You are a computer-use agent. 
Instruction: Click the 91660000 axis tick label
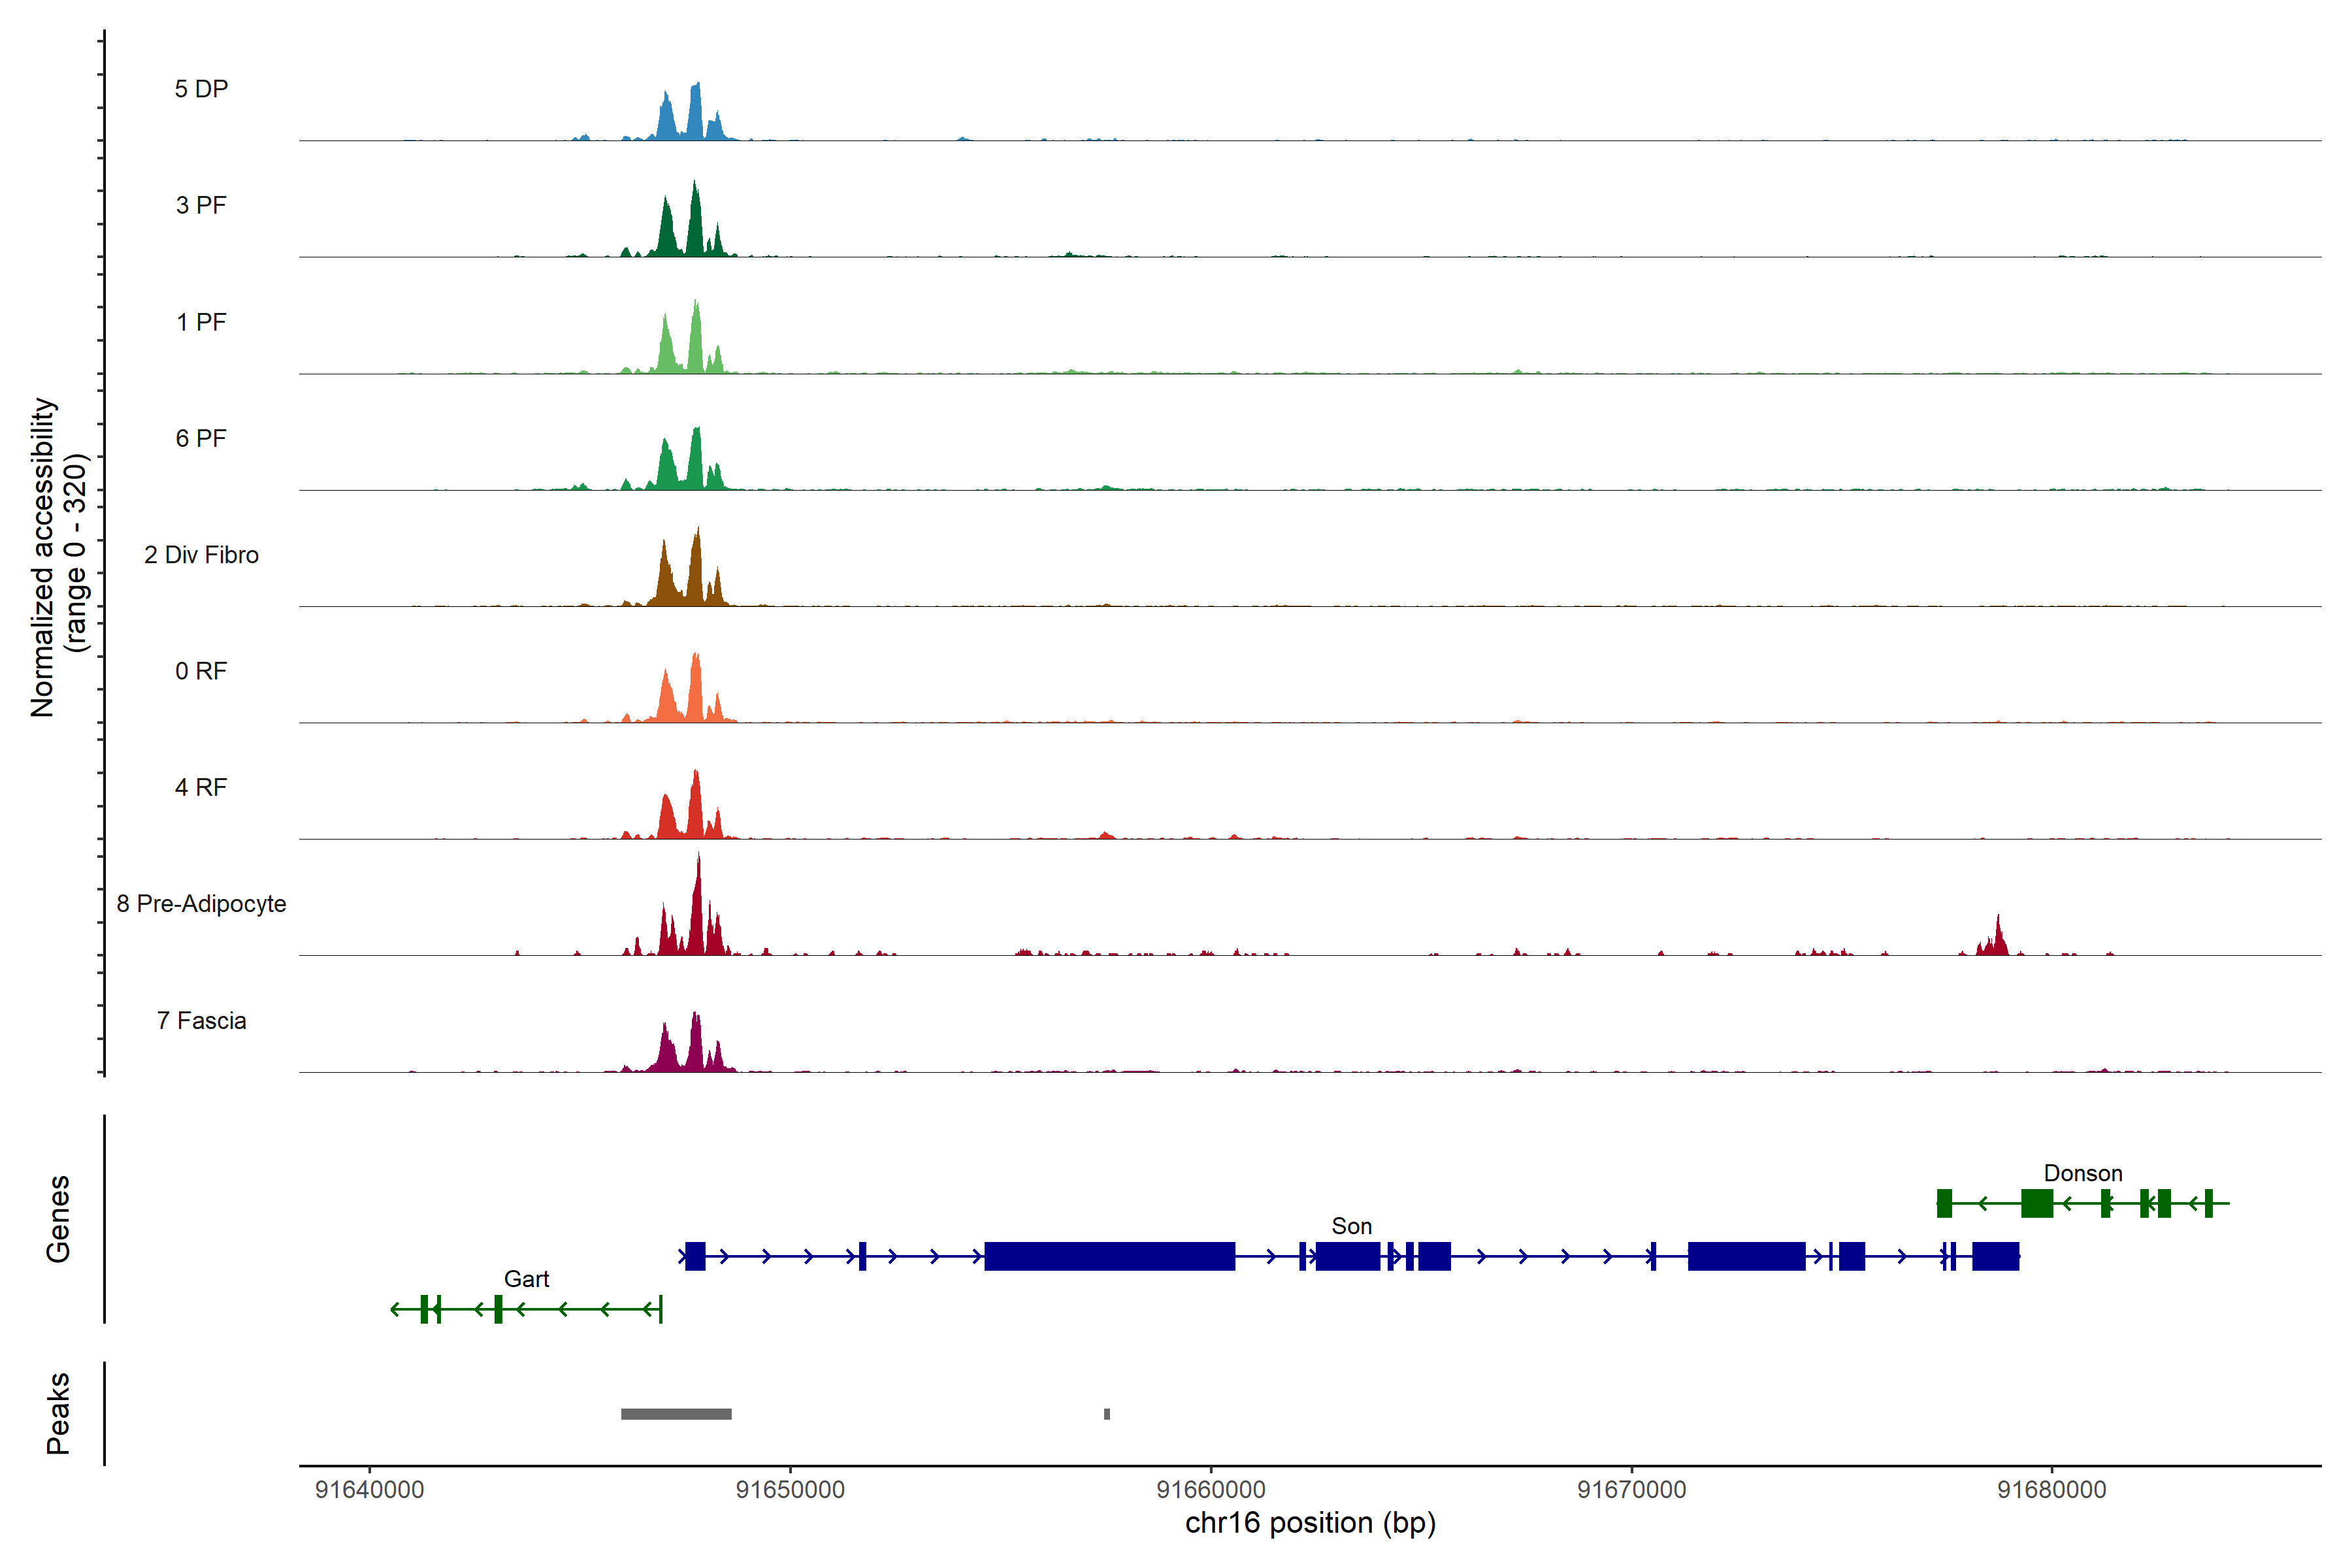click(1210, 1490)
